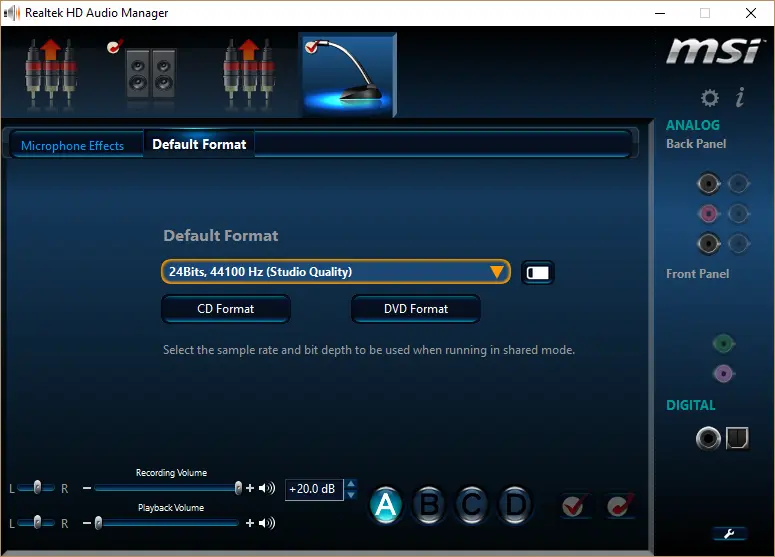The height and width of the screenshot is (557, 775).
Task: Click the Recording Volume slider track
Action: [x=168, y=488]
